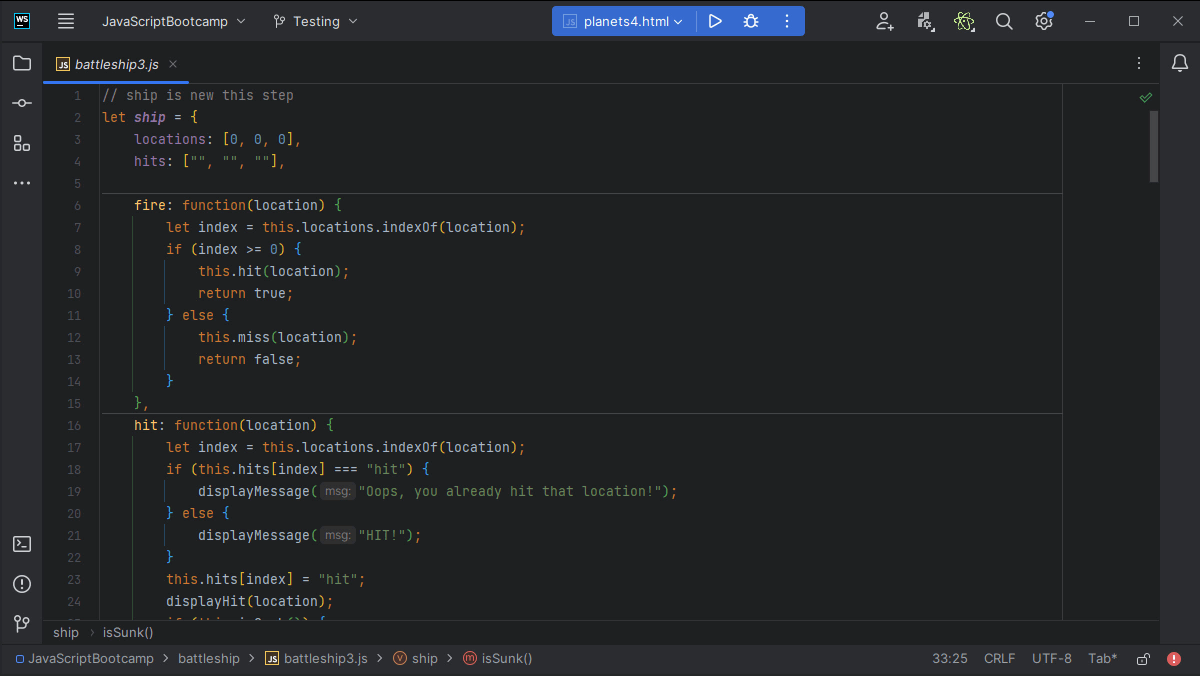Open the main hamburger menu
Viewport: 1200px width, 676px height.
[66, 21]
